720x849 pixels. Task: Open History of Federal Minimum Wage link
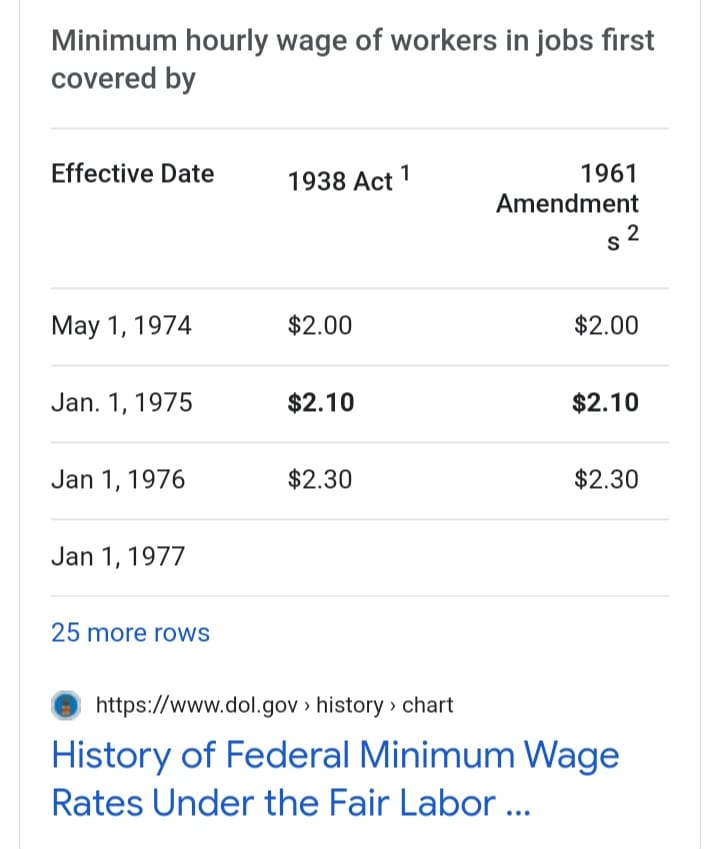(335, 779)
